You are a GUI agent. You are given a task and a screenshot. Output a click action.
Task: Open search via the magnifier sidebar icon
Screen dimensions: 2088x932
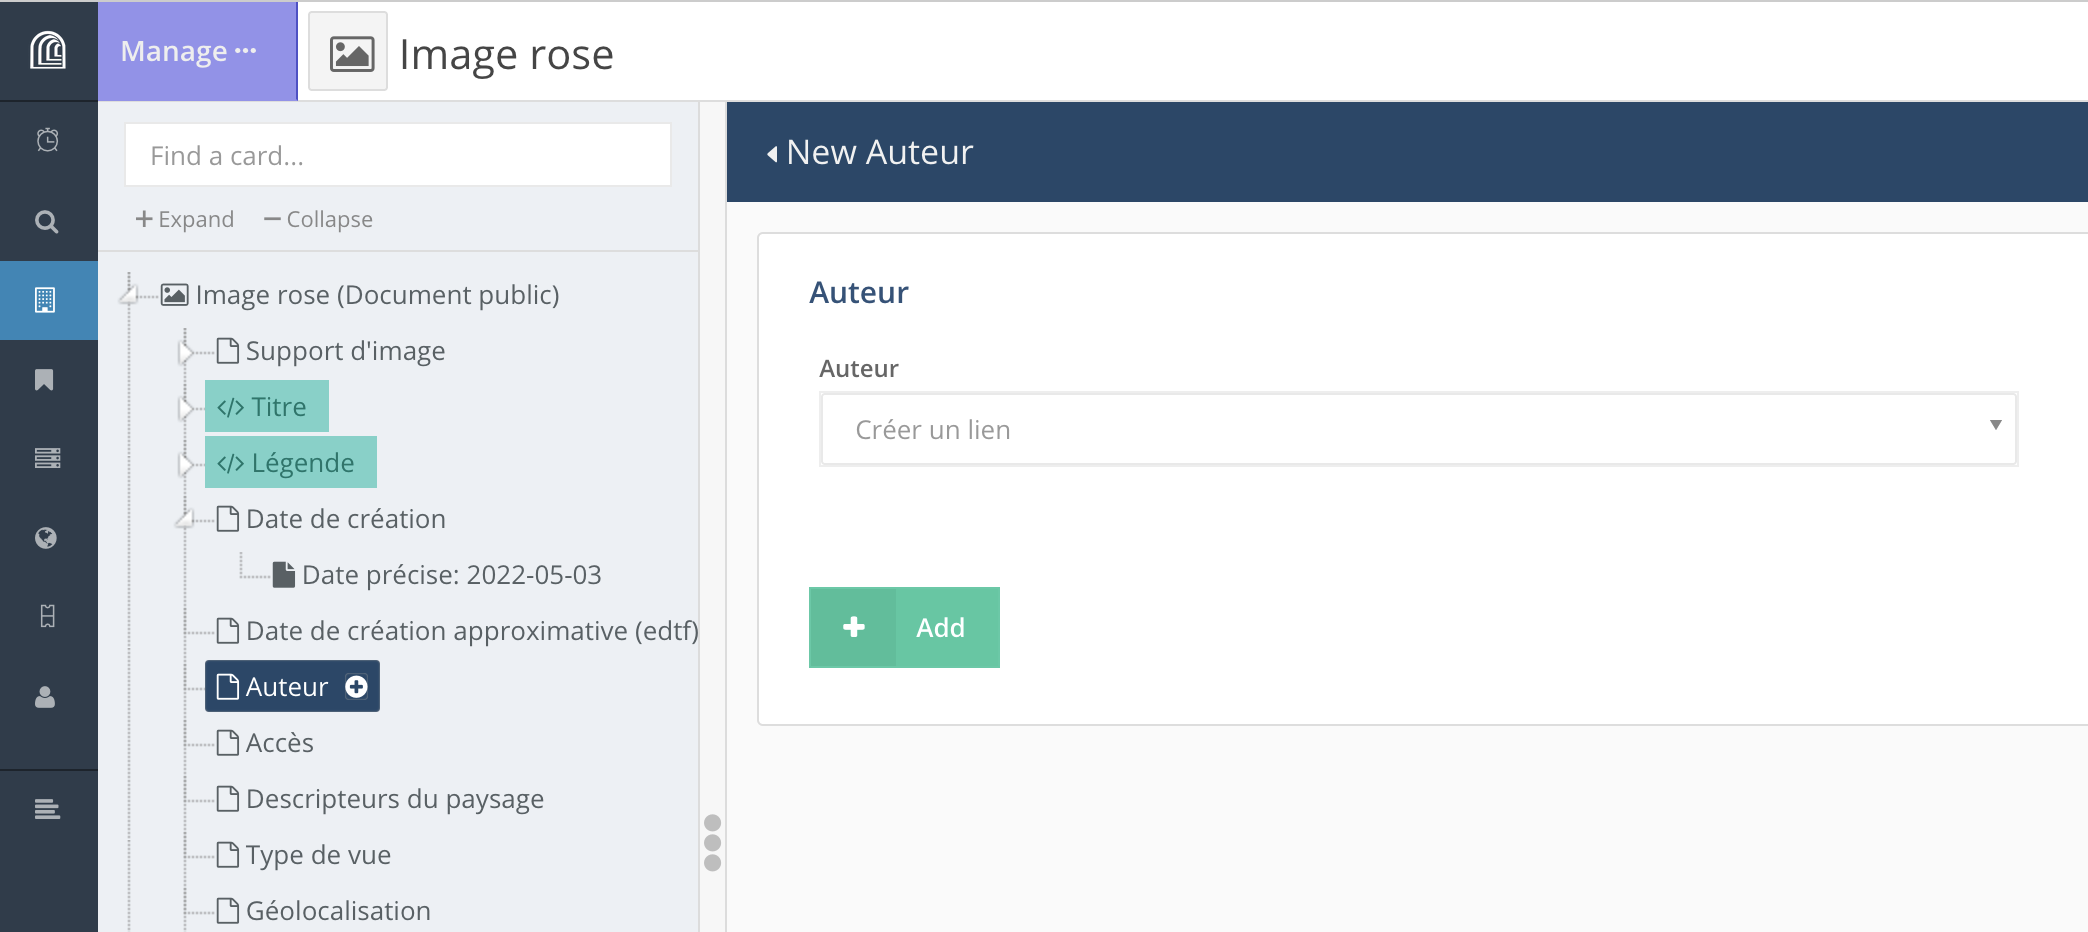pos(47,221)
